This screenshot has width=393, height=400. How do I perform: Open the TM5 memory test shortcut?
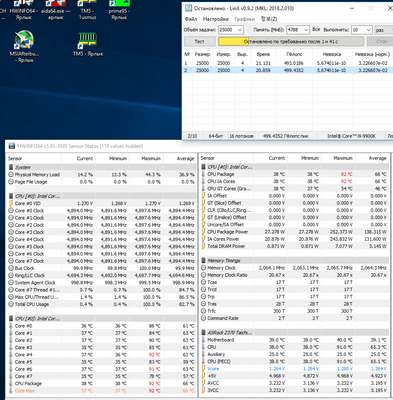[x=88, y=43]
